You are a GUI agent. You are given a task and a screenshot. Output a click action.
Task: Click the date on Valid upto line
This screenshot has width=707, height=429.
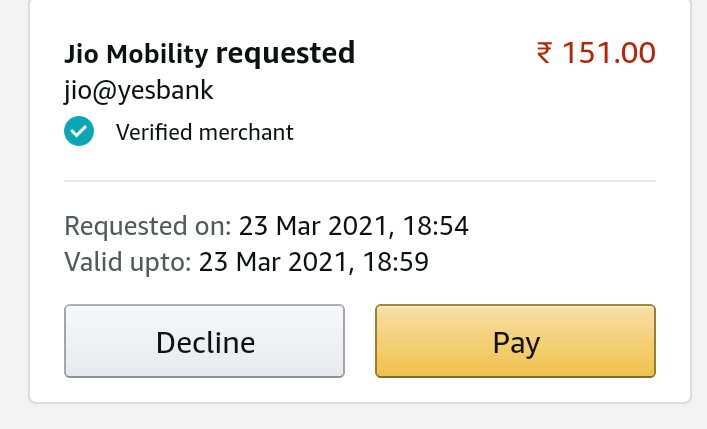tap(273, 263)
